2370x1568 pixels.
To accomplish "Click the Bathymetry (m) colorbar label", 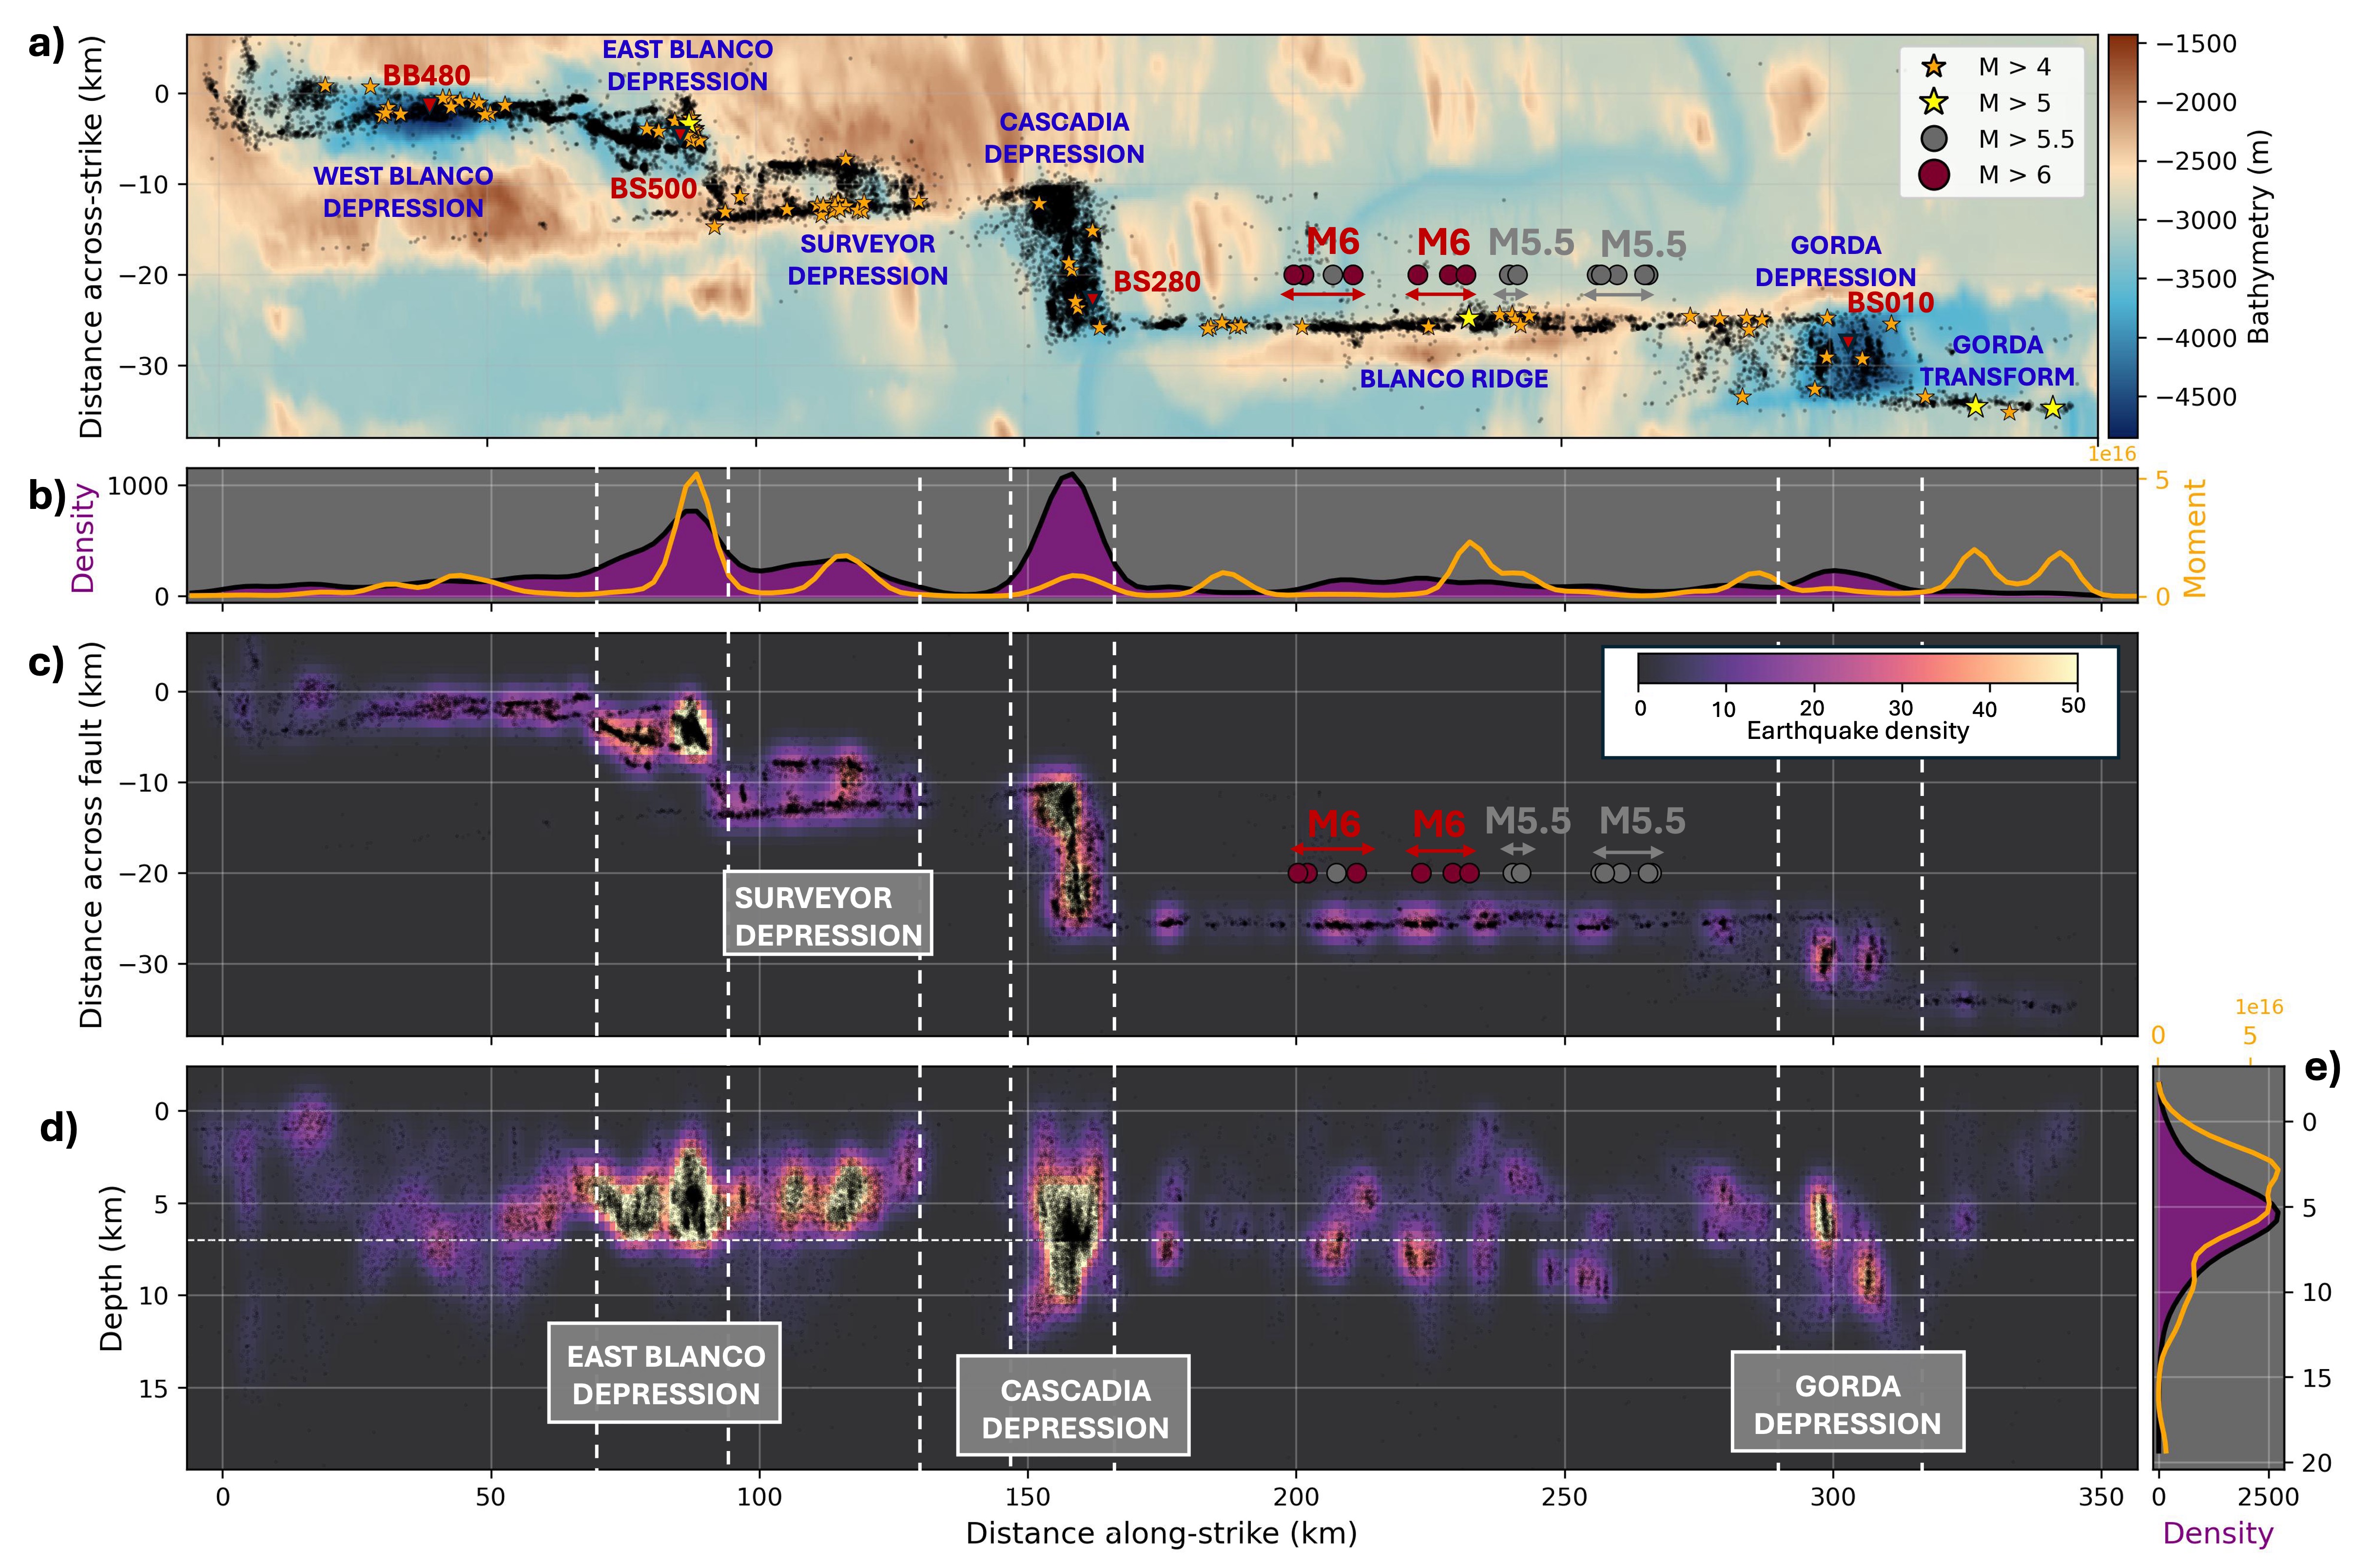I will point(2259,237).
